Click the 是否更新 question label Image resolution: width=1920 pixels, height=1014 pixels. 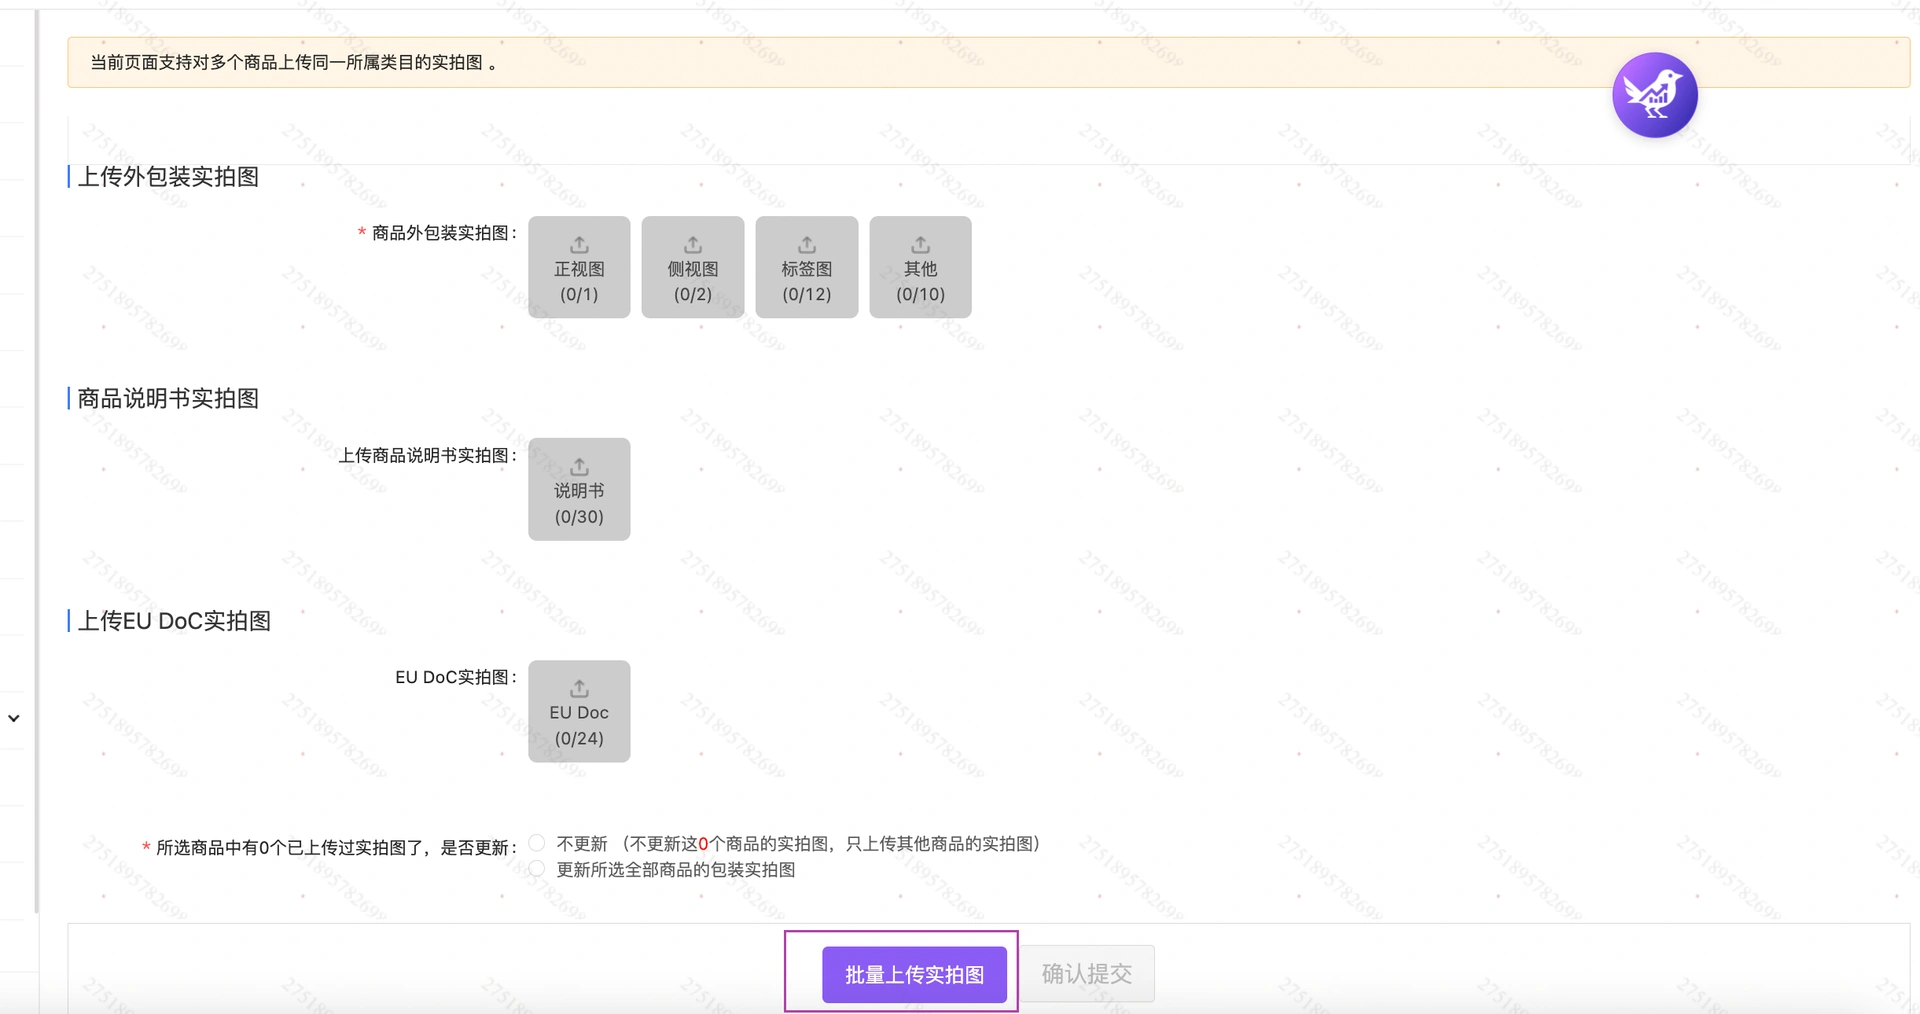tap(336, 848)
